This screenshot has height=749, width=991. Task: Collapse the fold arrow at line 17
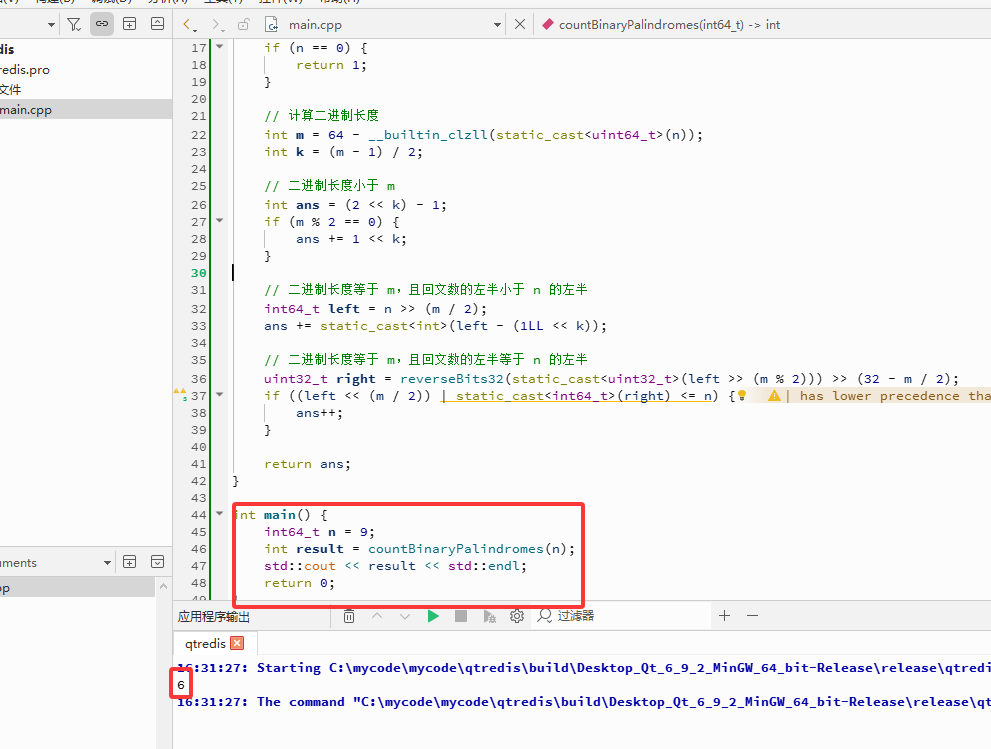point(220,46)
